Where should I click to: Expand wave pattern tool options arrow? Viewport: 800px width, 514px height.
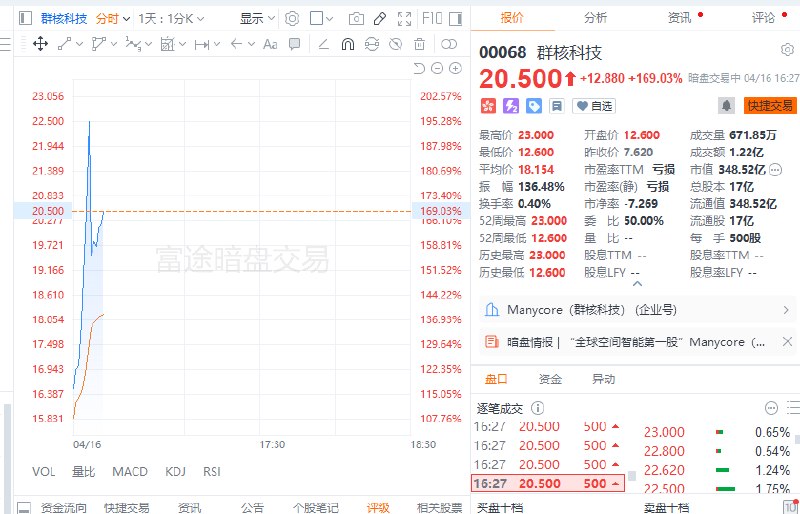click(148, 44)
